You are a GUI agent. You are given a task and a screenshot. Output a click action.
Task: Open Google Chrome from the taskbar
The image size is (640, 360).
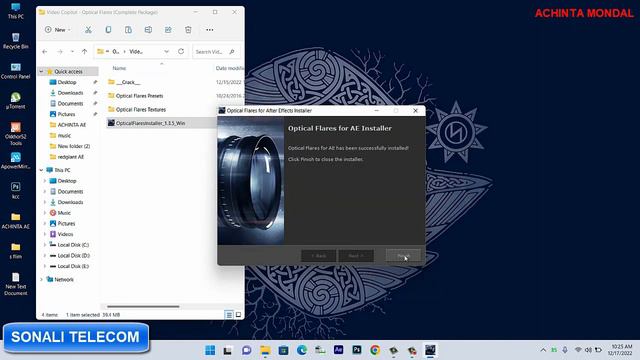tap(375, 350)
